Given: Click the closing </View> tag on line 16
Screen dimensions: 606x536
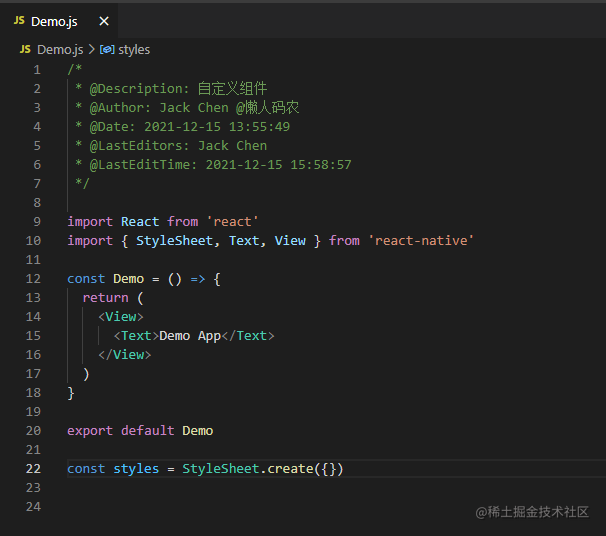Looking at the screenshot, I should click(124, 355).
